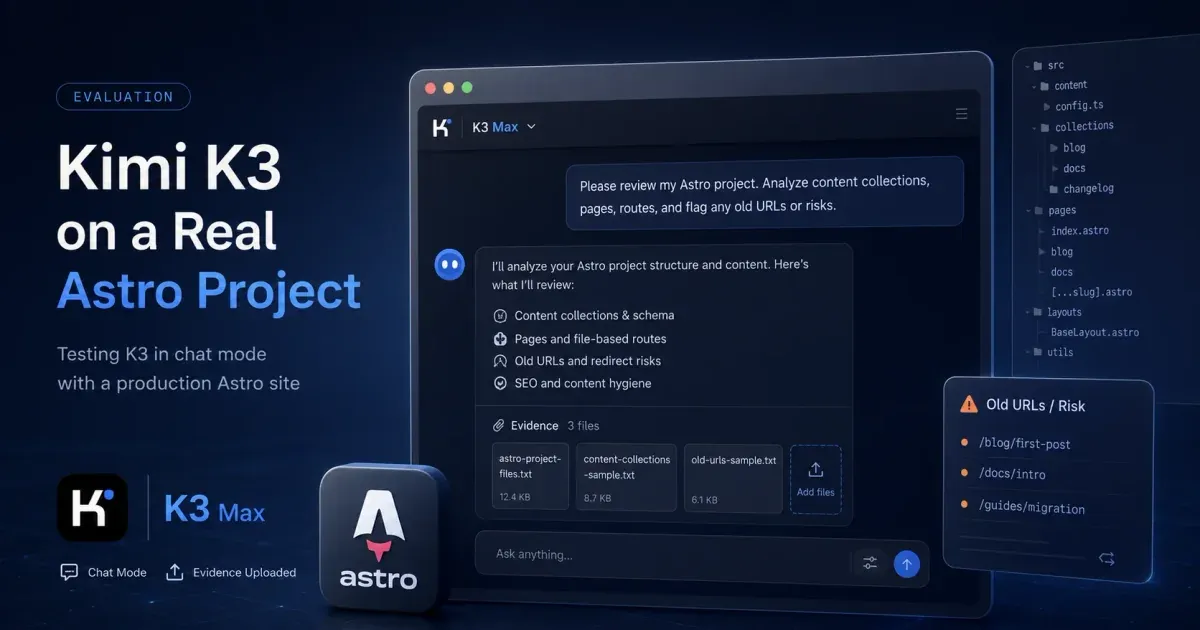The image size is (1200, 630).
Task: Click the swap arrows icon in risk panel
Action: 1106,558
